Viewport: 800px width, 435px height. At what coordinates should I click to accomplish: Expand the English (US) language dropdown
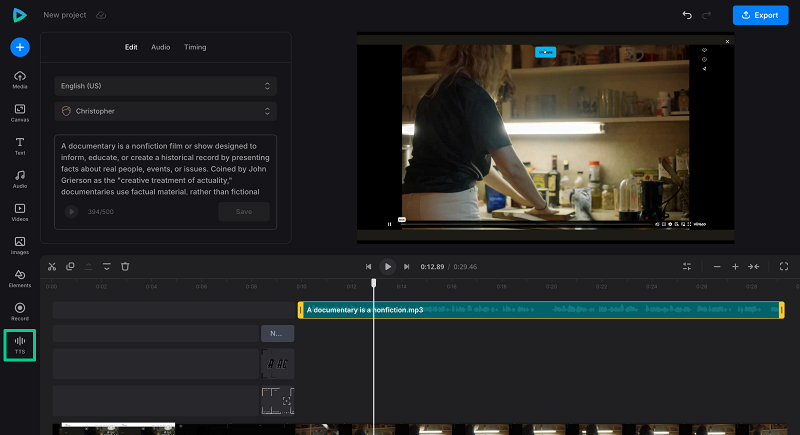point(165,86)
